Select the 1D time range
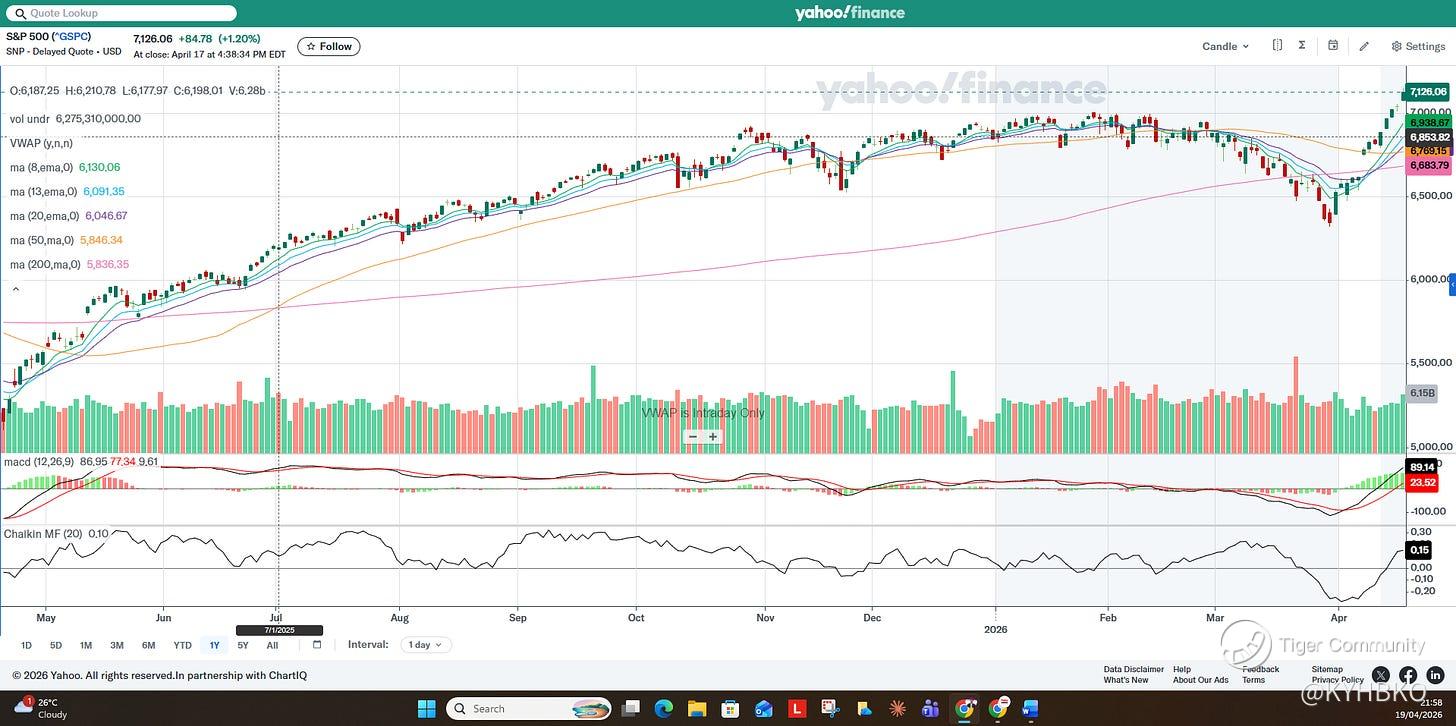This screenshot has width=1456, height=726. (26, 645)
